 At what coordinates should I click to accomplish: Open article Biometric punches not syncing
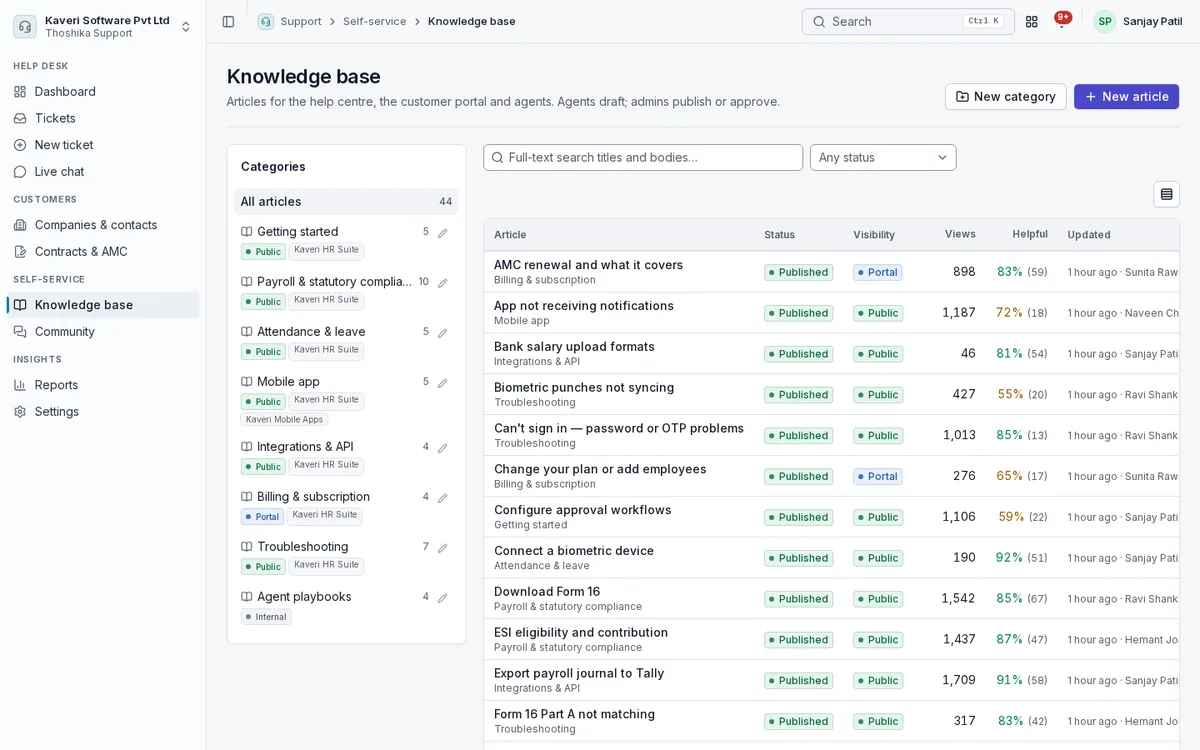pyautogui.click(x=584, y=388)
